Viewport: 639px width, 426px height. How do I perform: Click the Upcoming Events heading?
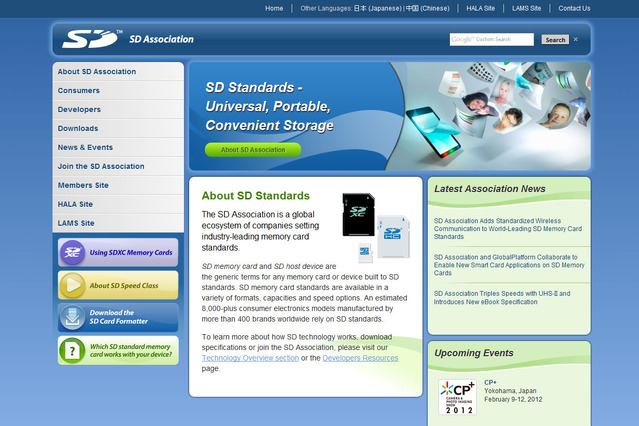[474, 353]
